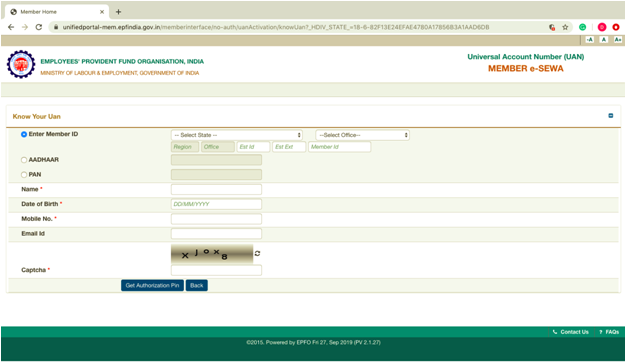The width and height of the screenshot is (625, 362).
Task: Open the FAQs link in footer
Action: [609, 332]
